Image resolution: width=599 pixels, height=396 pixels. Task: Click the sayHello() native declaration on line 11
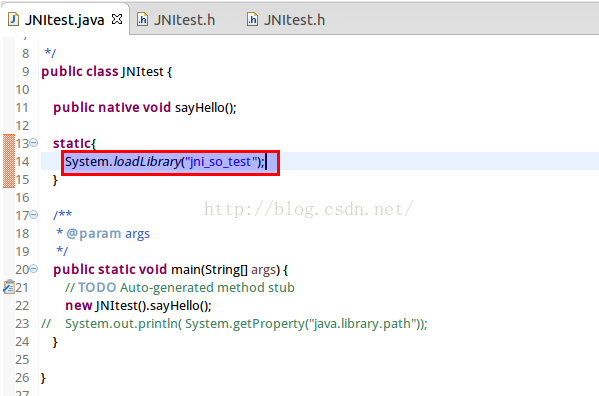click(x=145, y=108)
